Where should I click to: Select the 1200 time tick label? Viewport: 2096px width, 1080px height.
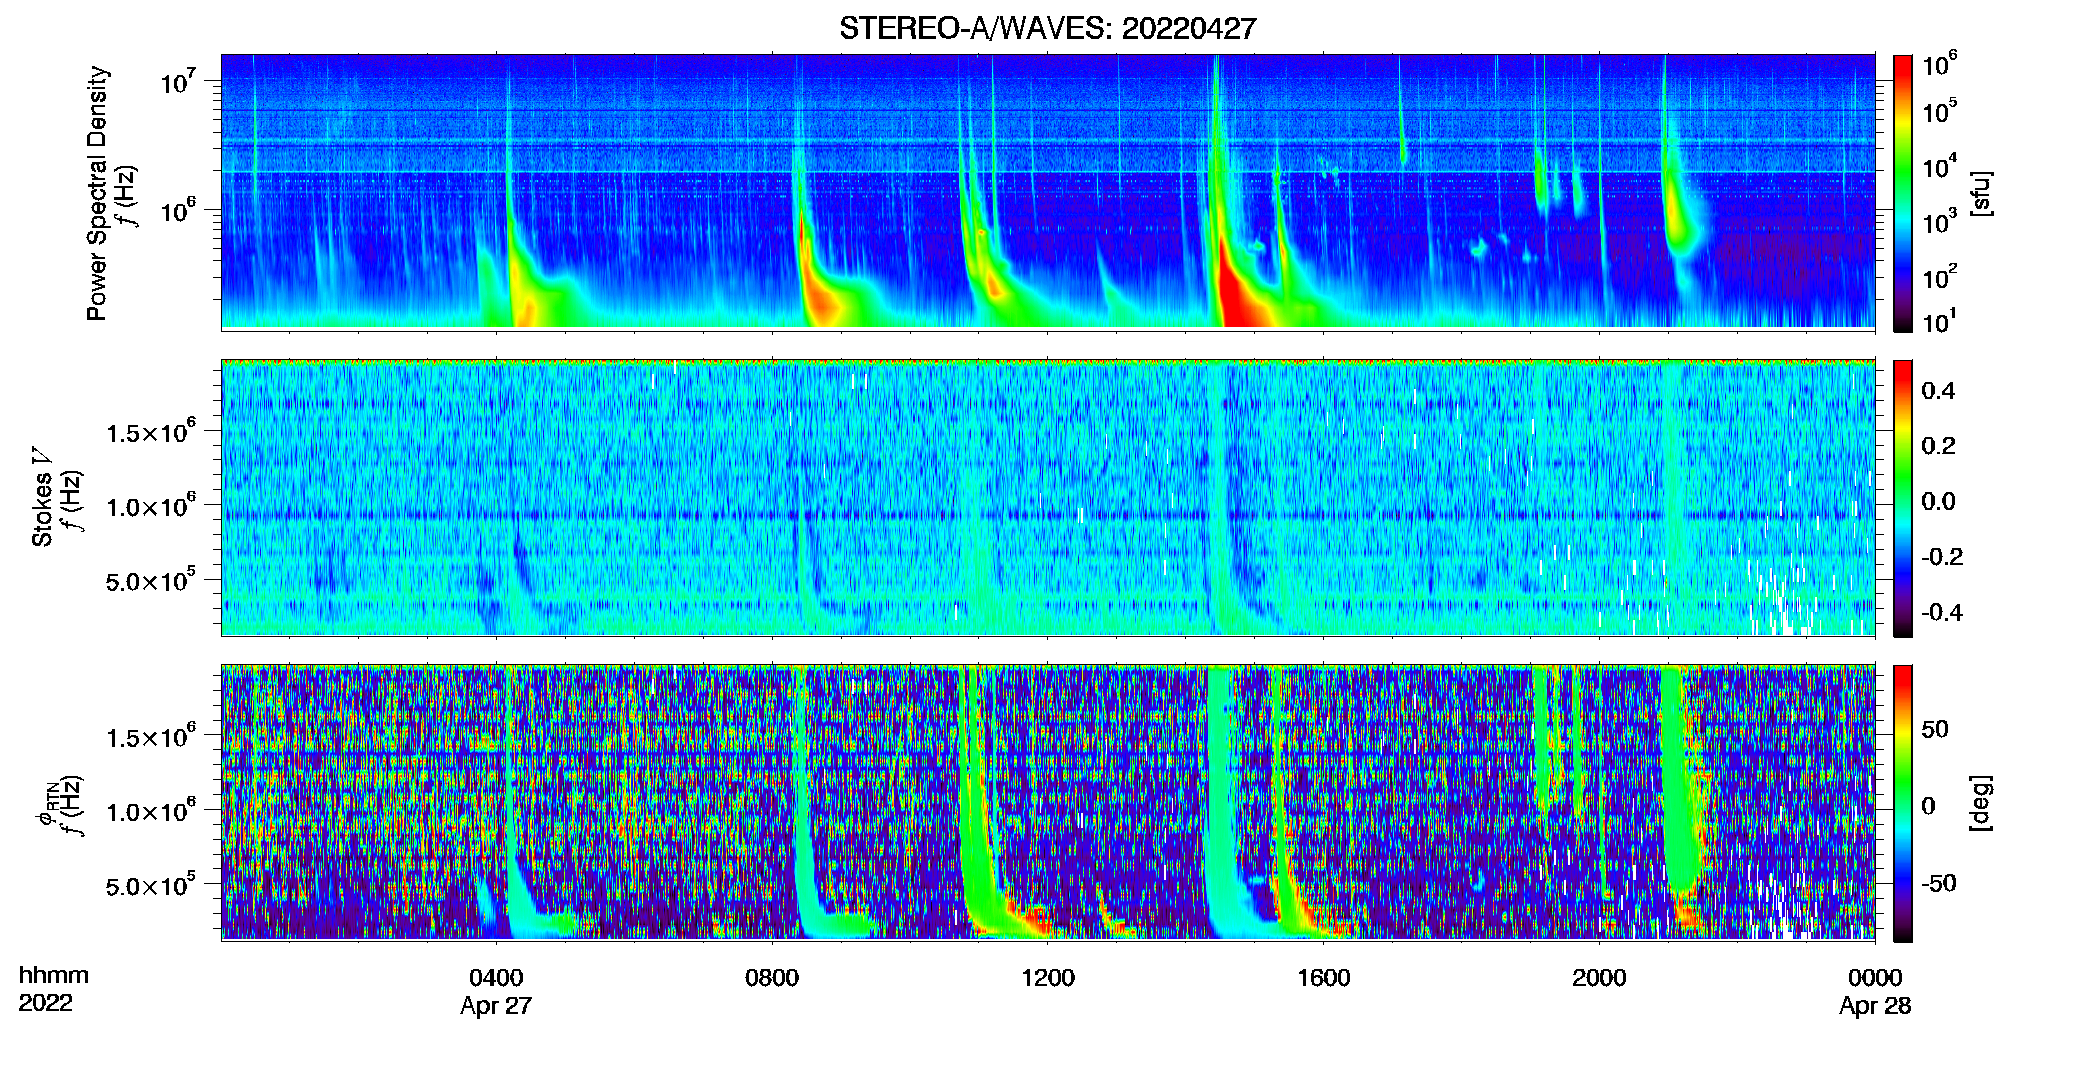1048,977
